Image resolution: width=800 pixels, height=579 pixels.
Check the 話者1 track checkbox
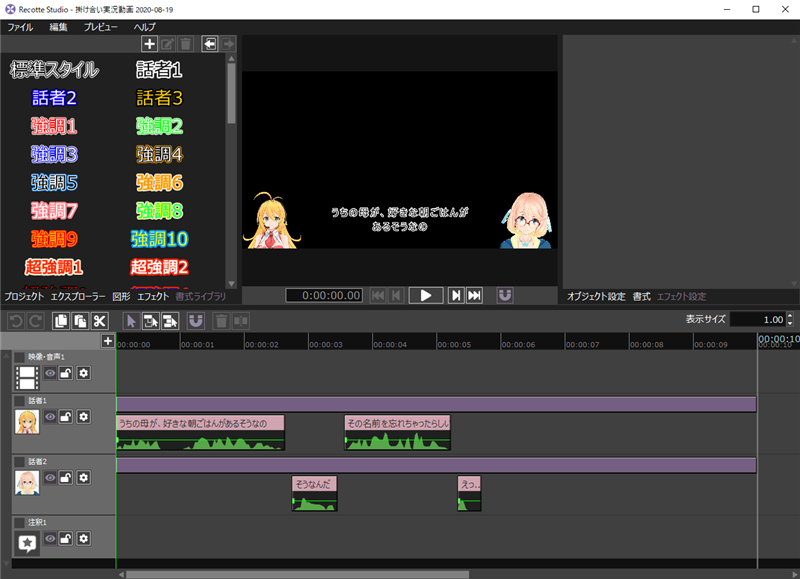click(x=19, y=401)
